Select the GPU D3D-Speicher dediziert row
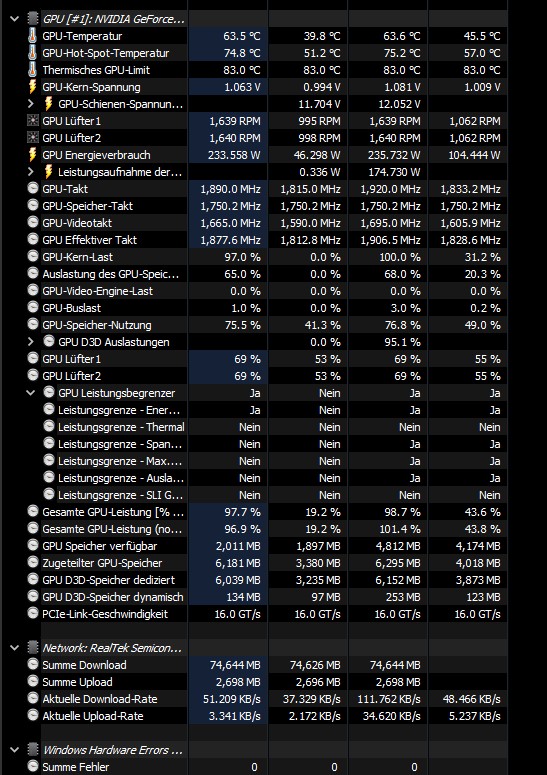Viewport: 547px width, 775px height. (109, 580)
